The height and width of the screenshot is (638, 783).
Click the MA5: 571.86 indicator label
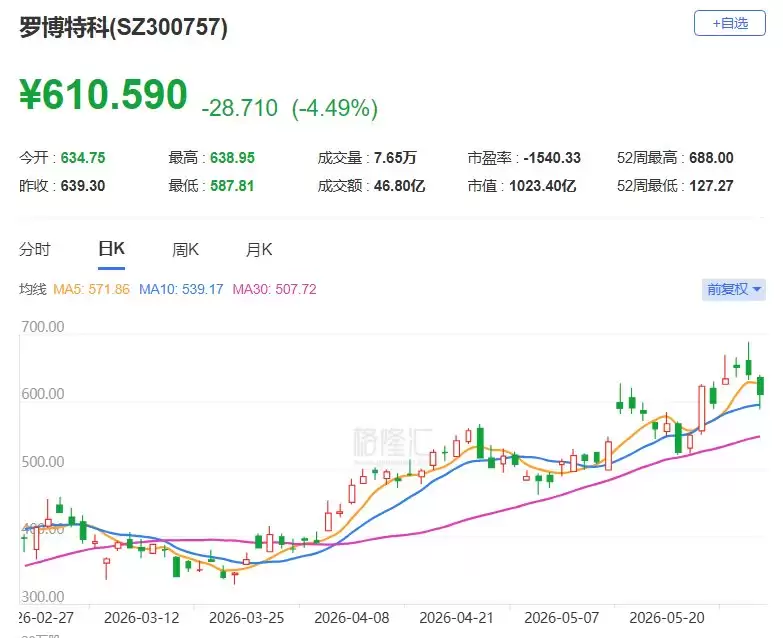(91, 289)
